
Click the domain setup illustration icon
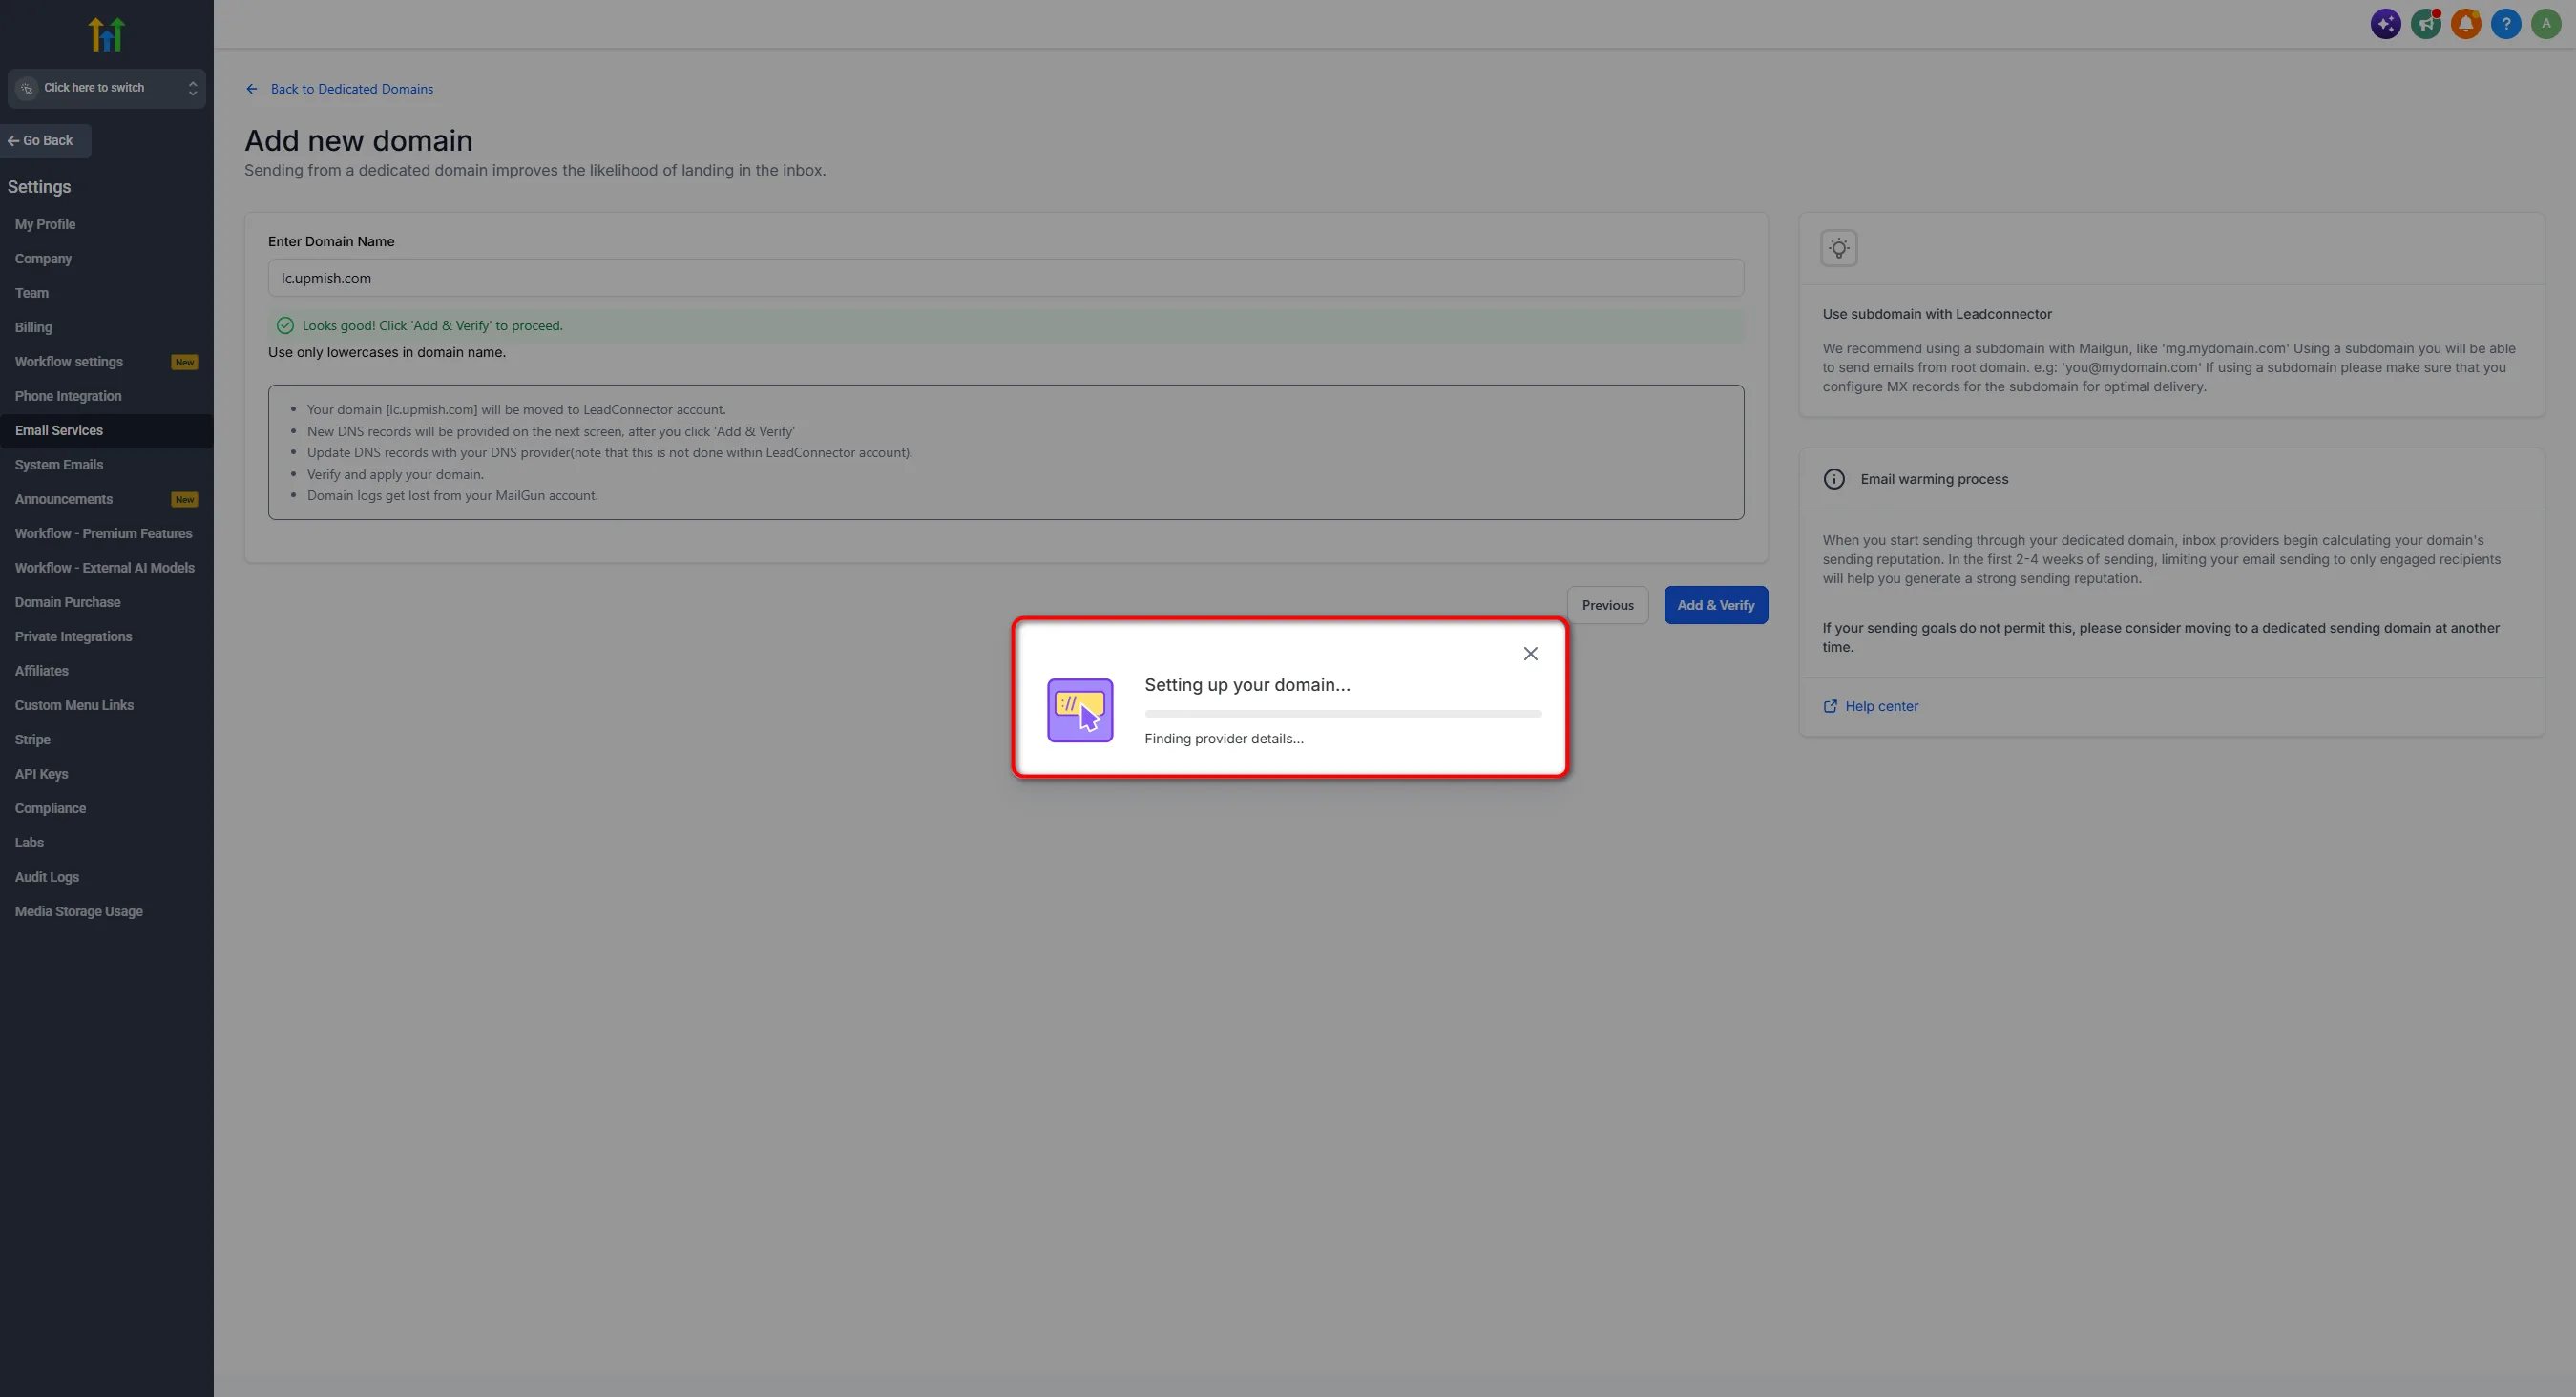pos(1080,710)
